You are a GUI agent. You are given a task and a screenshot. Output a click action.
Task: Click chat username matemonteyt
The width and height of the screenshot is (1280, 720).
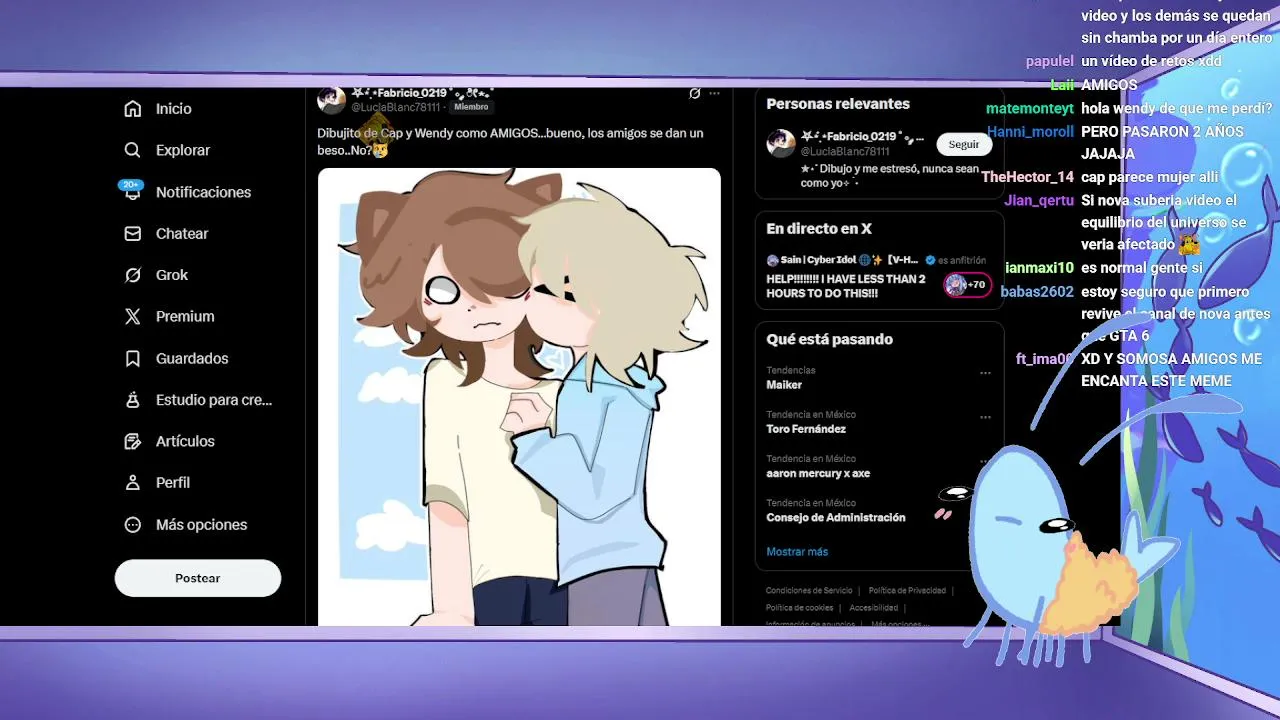click(x=1030, y=108)
